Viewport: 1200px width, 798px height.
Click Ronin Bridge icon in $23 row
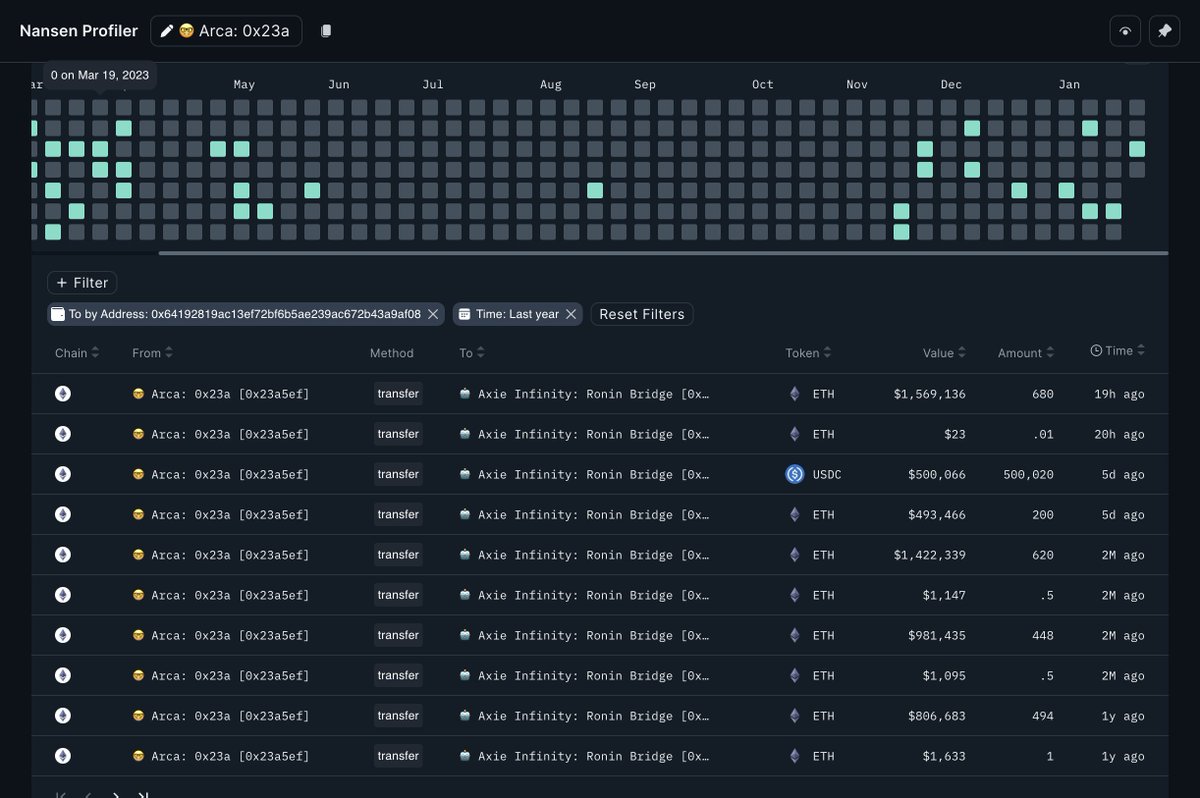465,434
